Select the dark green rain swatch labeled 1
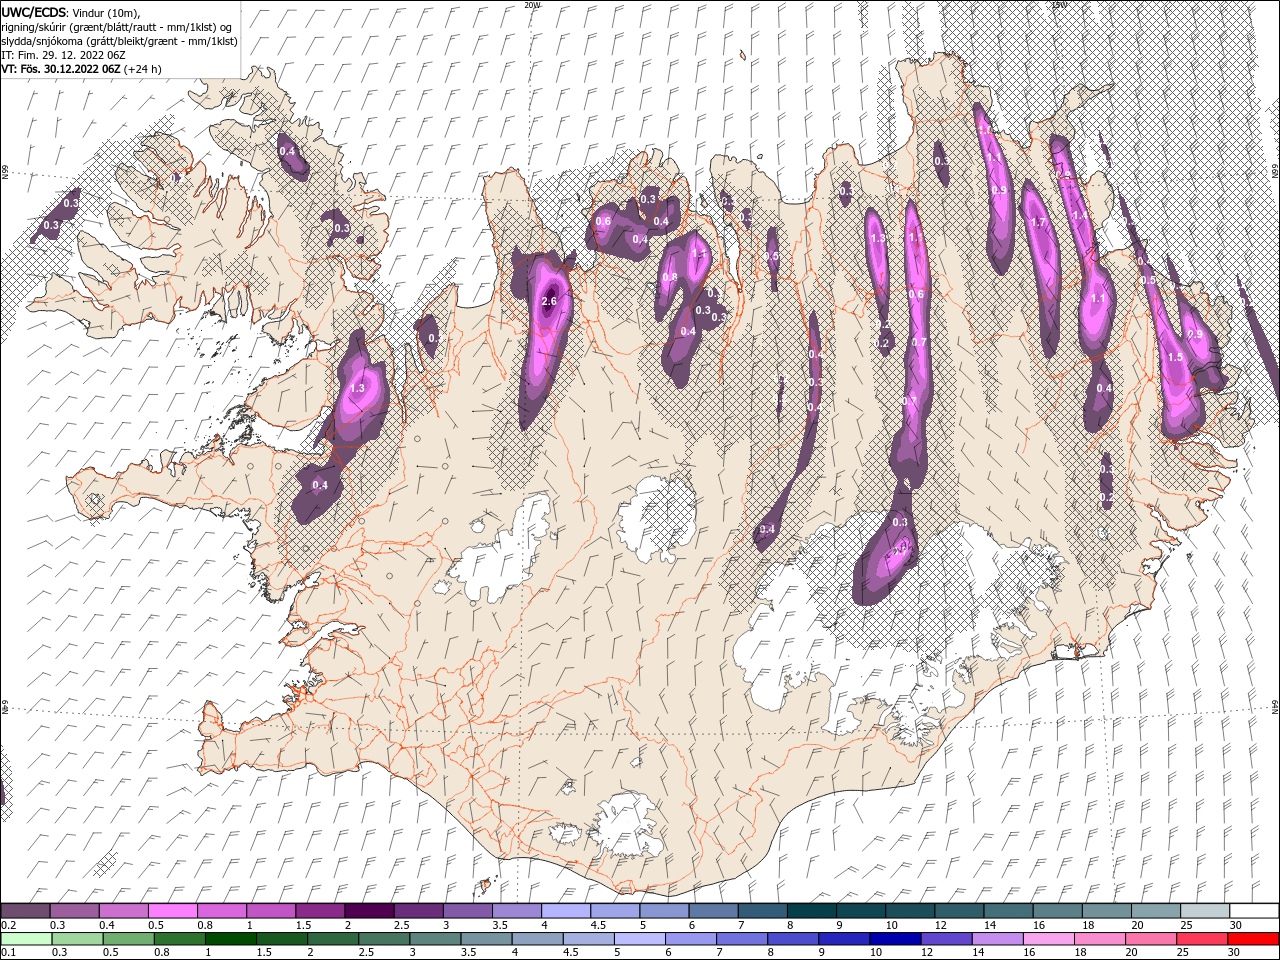1280x960 pixels. (x=230, y=939)
